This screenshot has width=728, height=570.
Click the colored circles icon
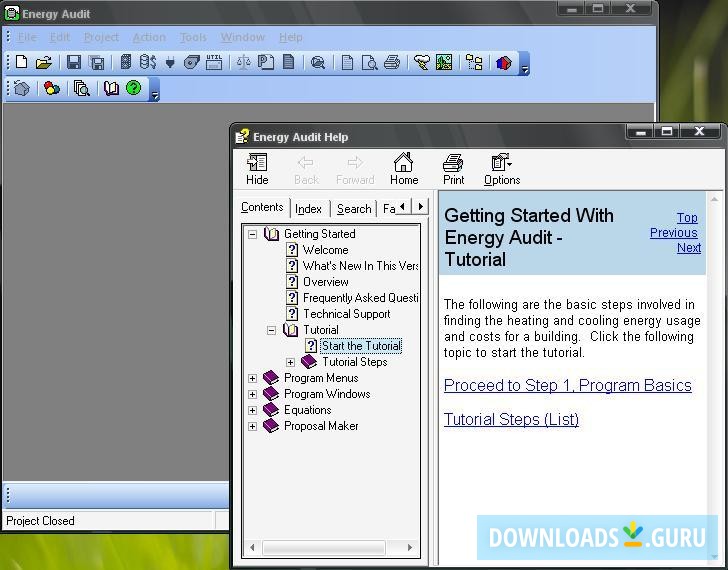point(52,88)
